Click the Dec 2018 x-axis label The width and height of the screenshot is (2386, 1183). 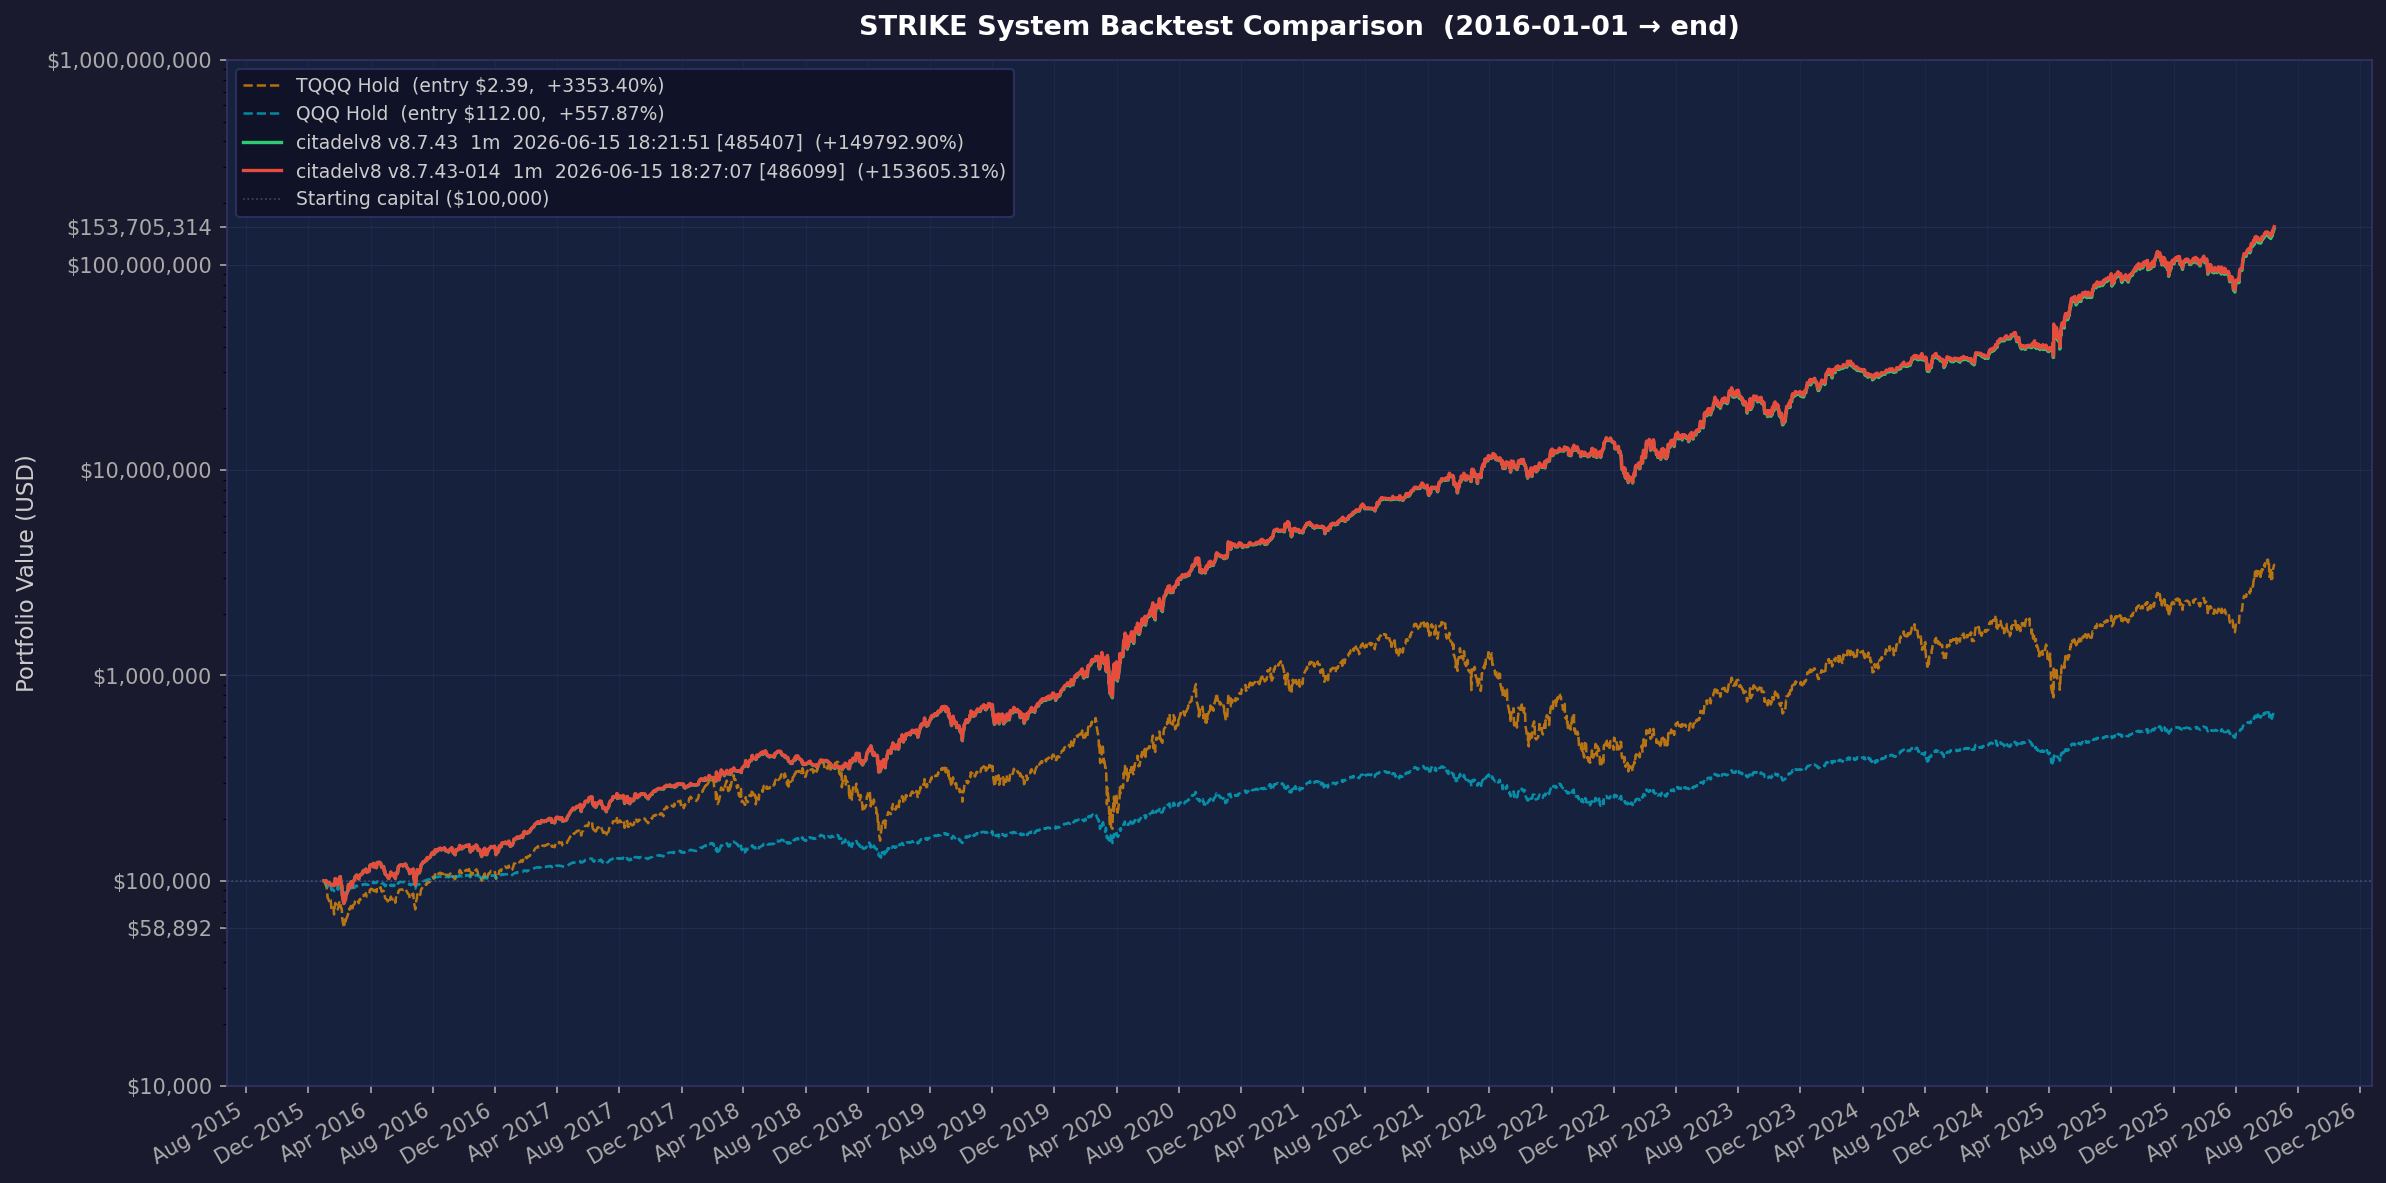[x=819, y=1131]
